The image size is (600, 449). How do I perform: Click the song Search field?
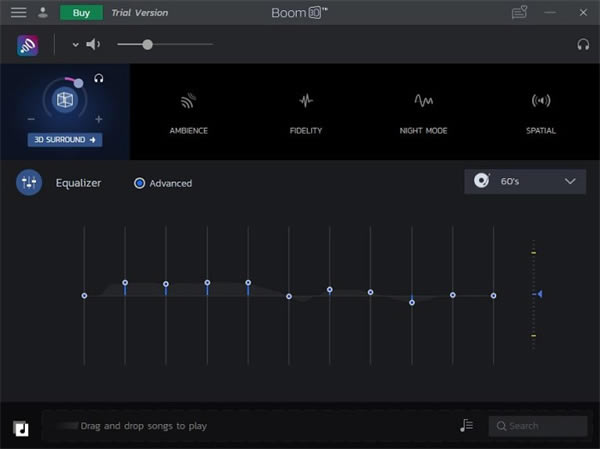pyautogui.click(x=538, y=426)
